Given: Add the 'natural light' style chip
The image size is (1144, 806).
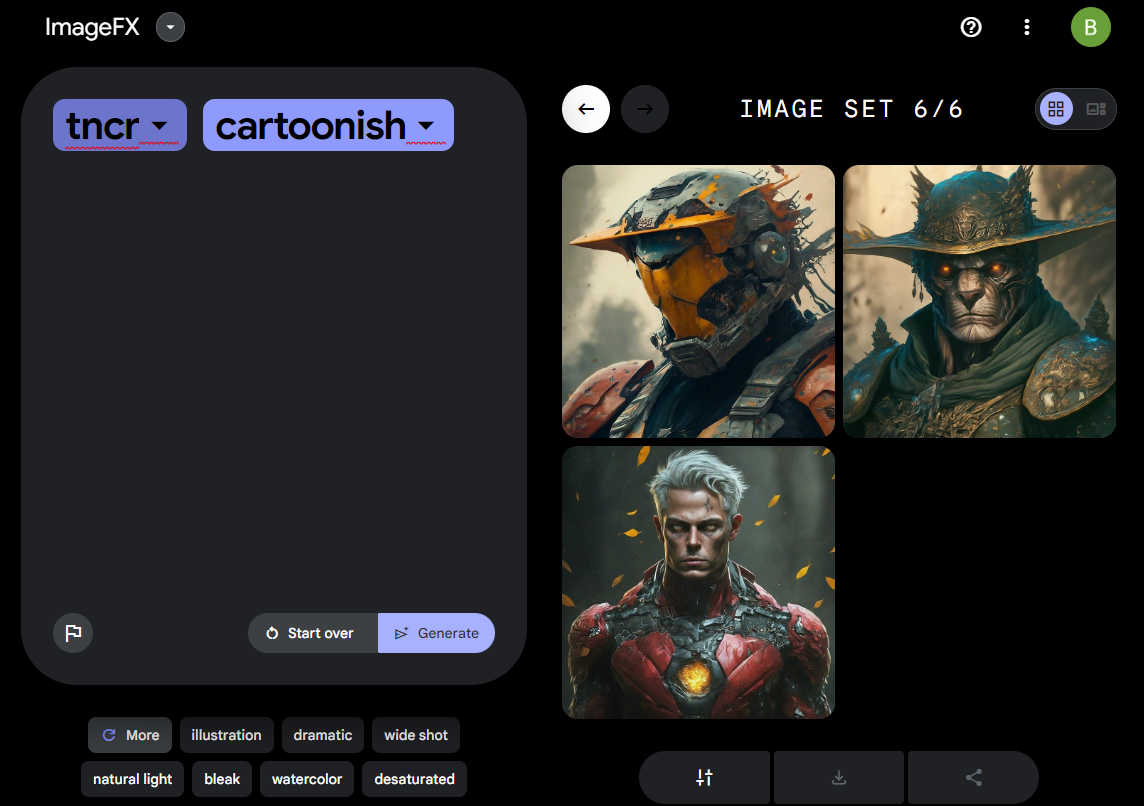Looking at the screenshot, I should click(x=132, y=779).
